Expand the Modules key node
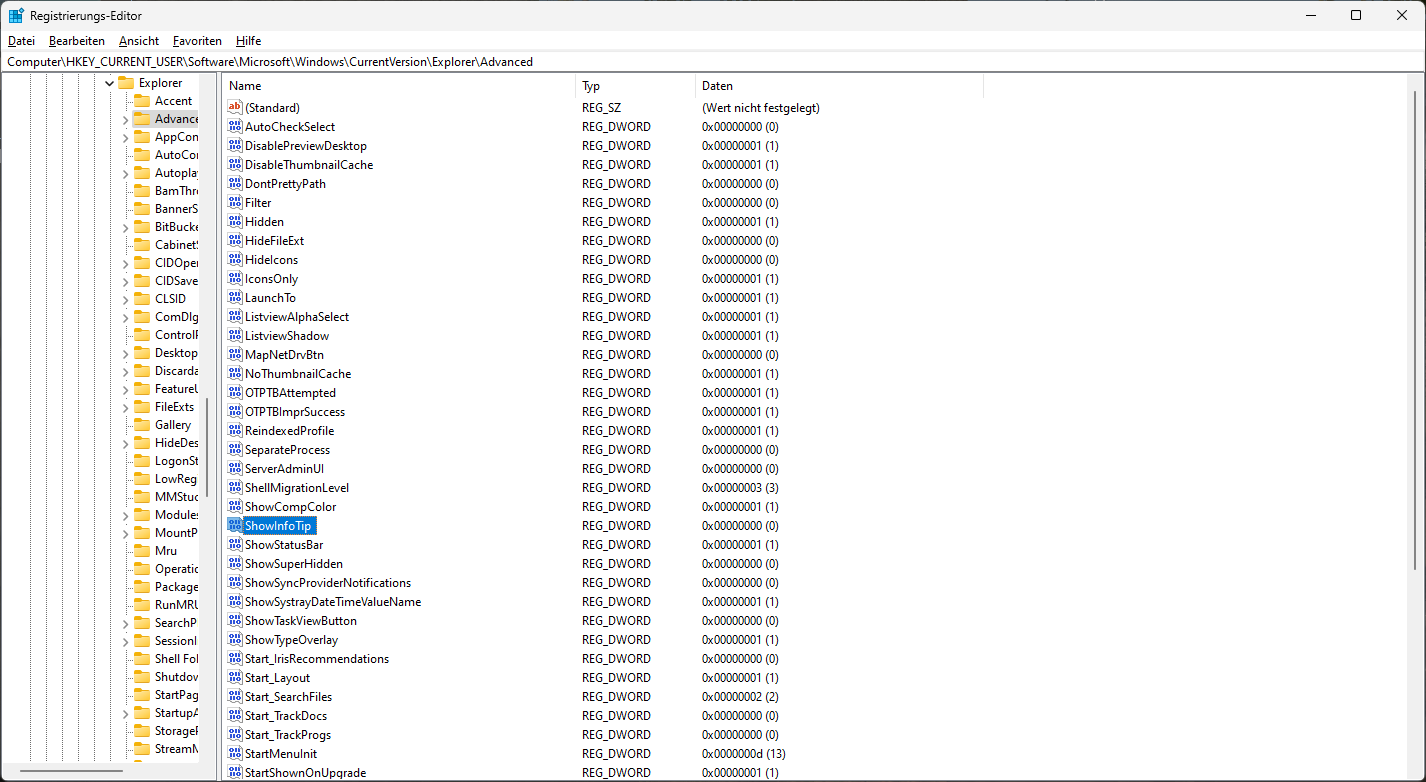Screen dimensions: 1426x782 click(x=125, y=515)
